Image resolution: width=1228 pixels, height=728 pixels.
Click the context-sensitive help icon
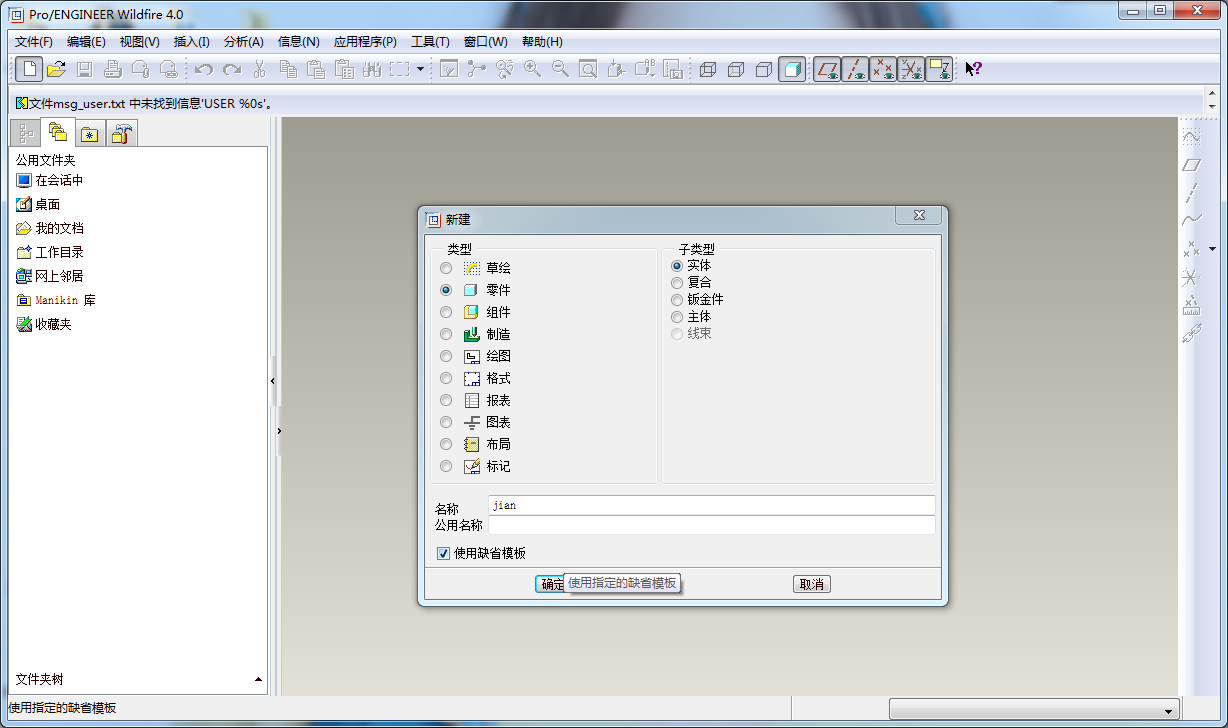973,69
